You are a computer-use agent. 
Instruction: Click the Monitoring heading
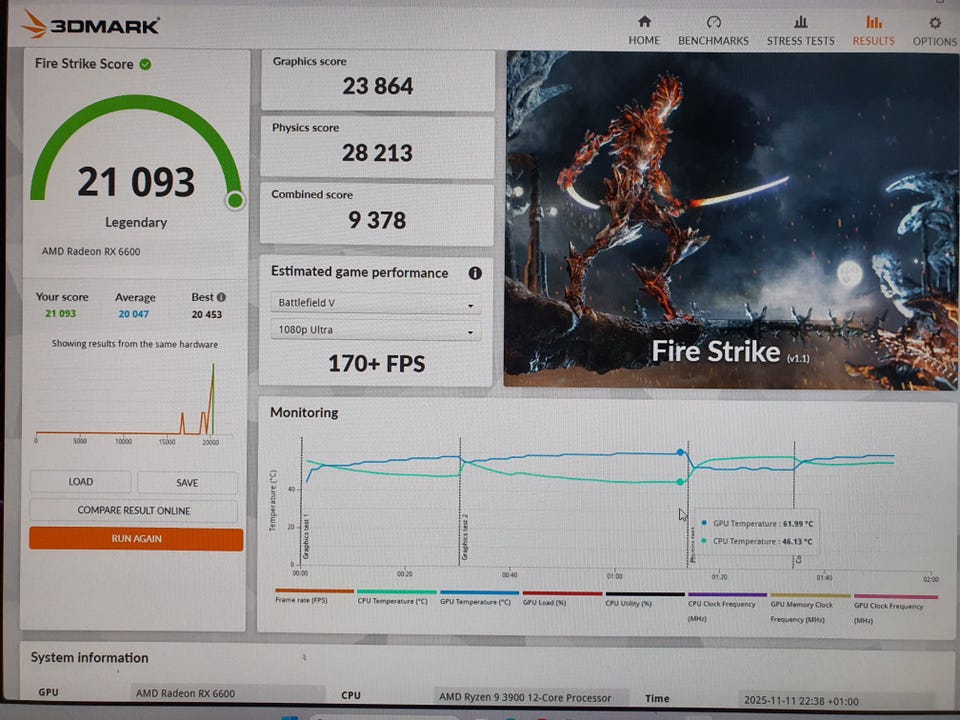(304, 413)
